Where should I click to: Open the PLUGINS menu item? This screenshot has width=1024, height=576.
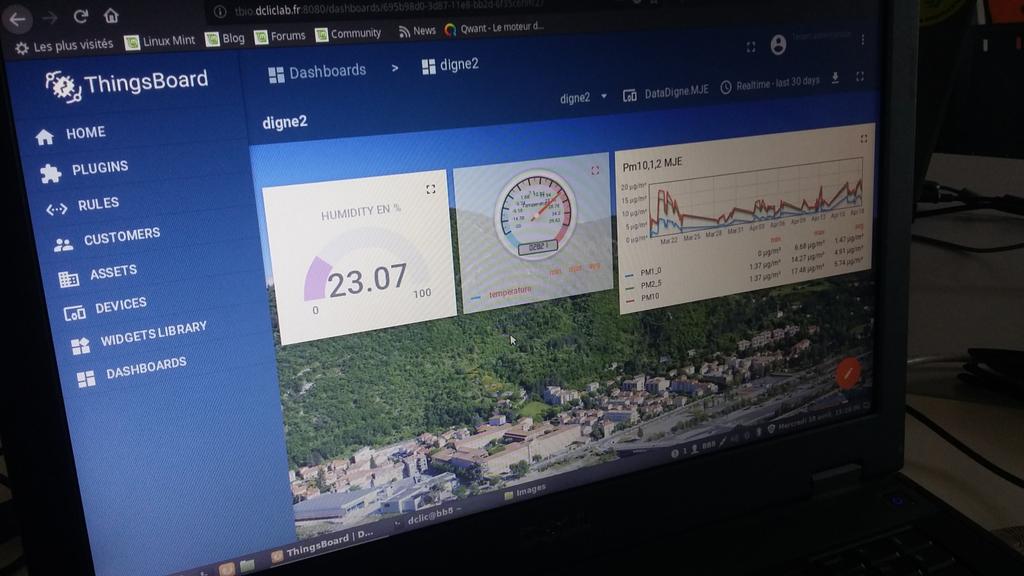coord(84,170)
